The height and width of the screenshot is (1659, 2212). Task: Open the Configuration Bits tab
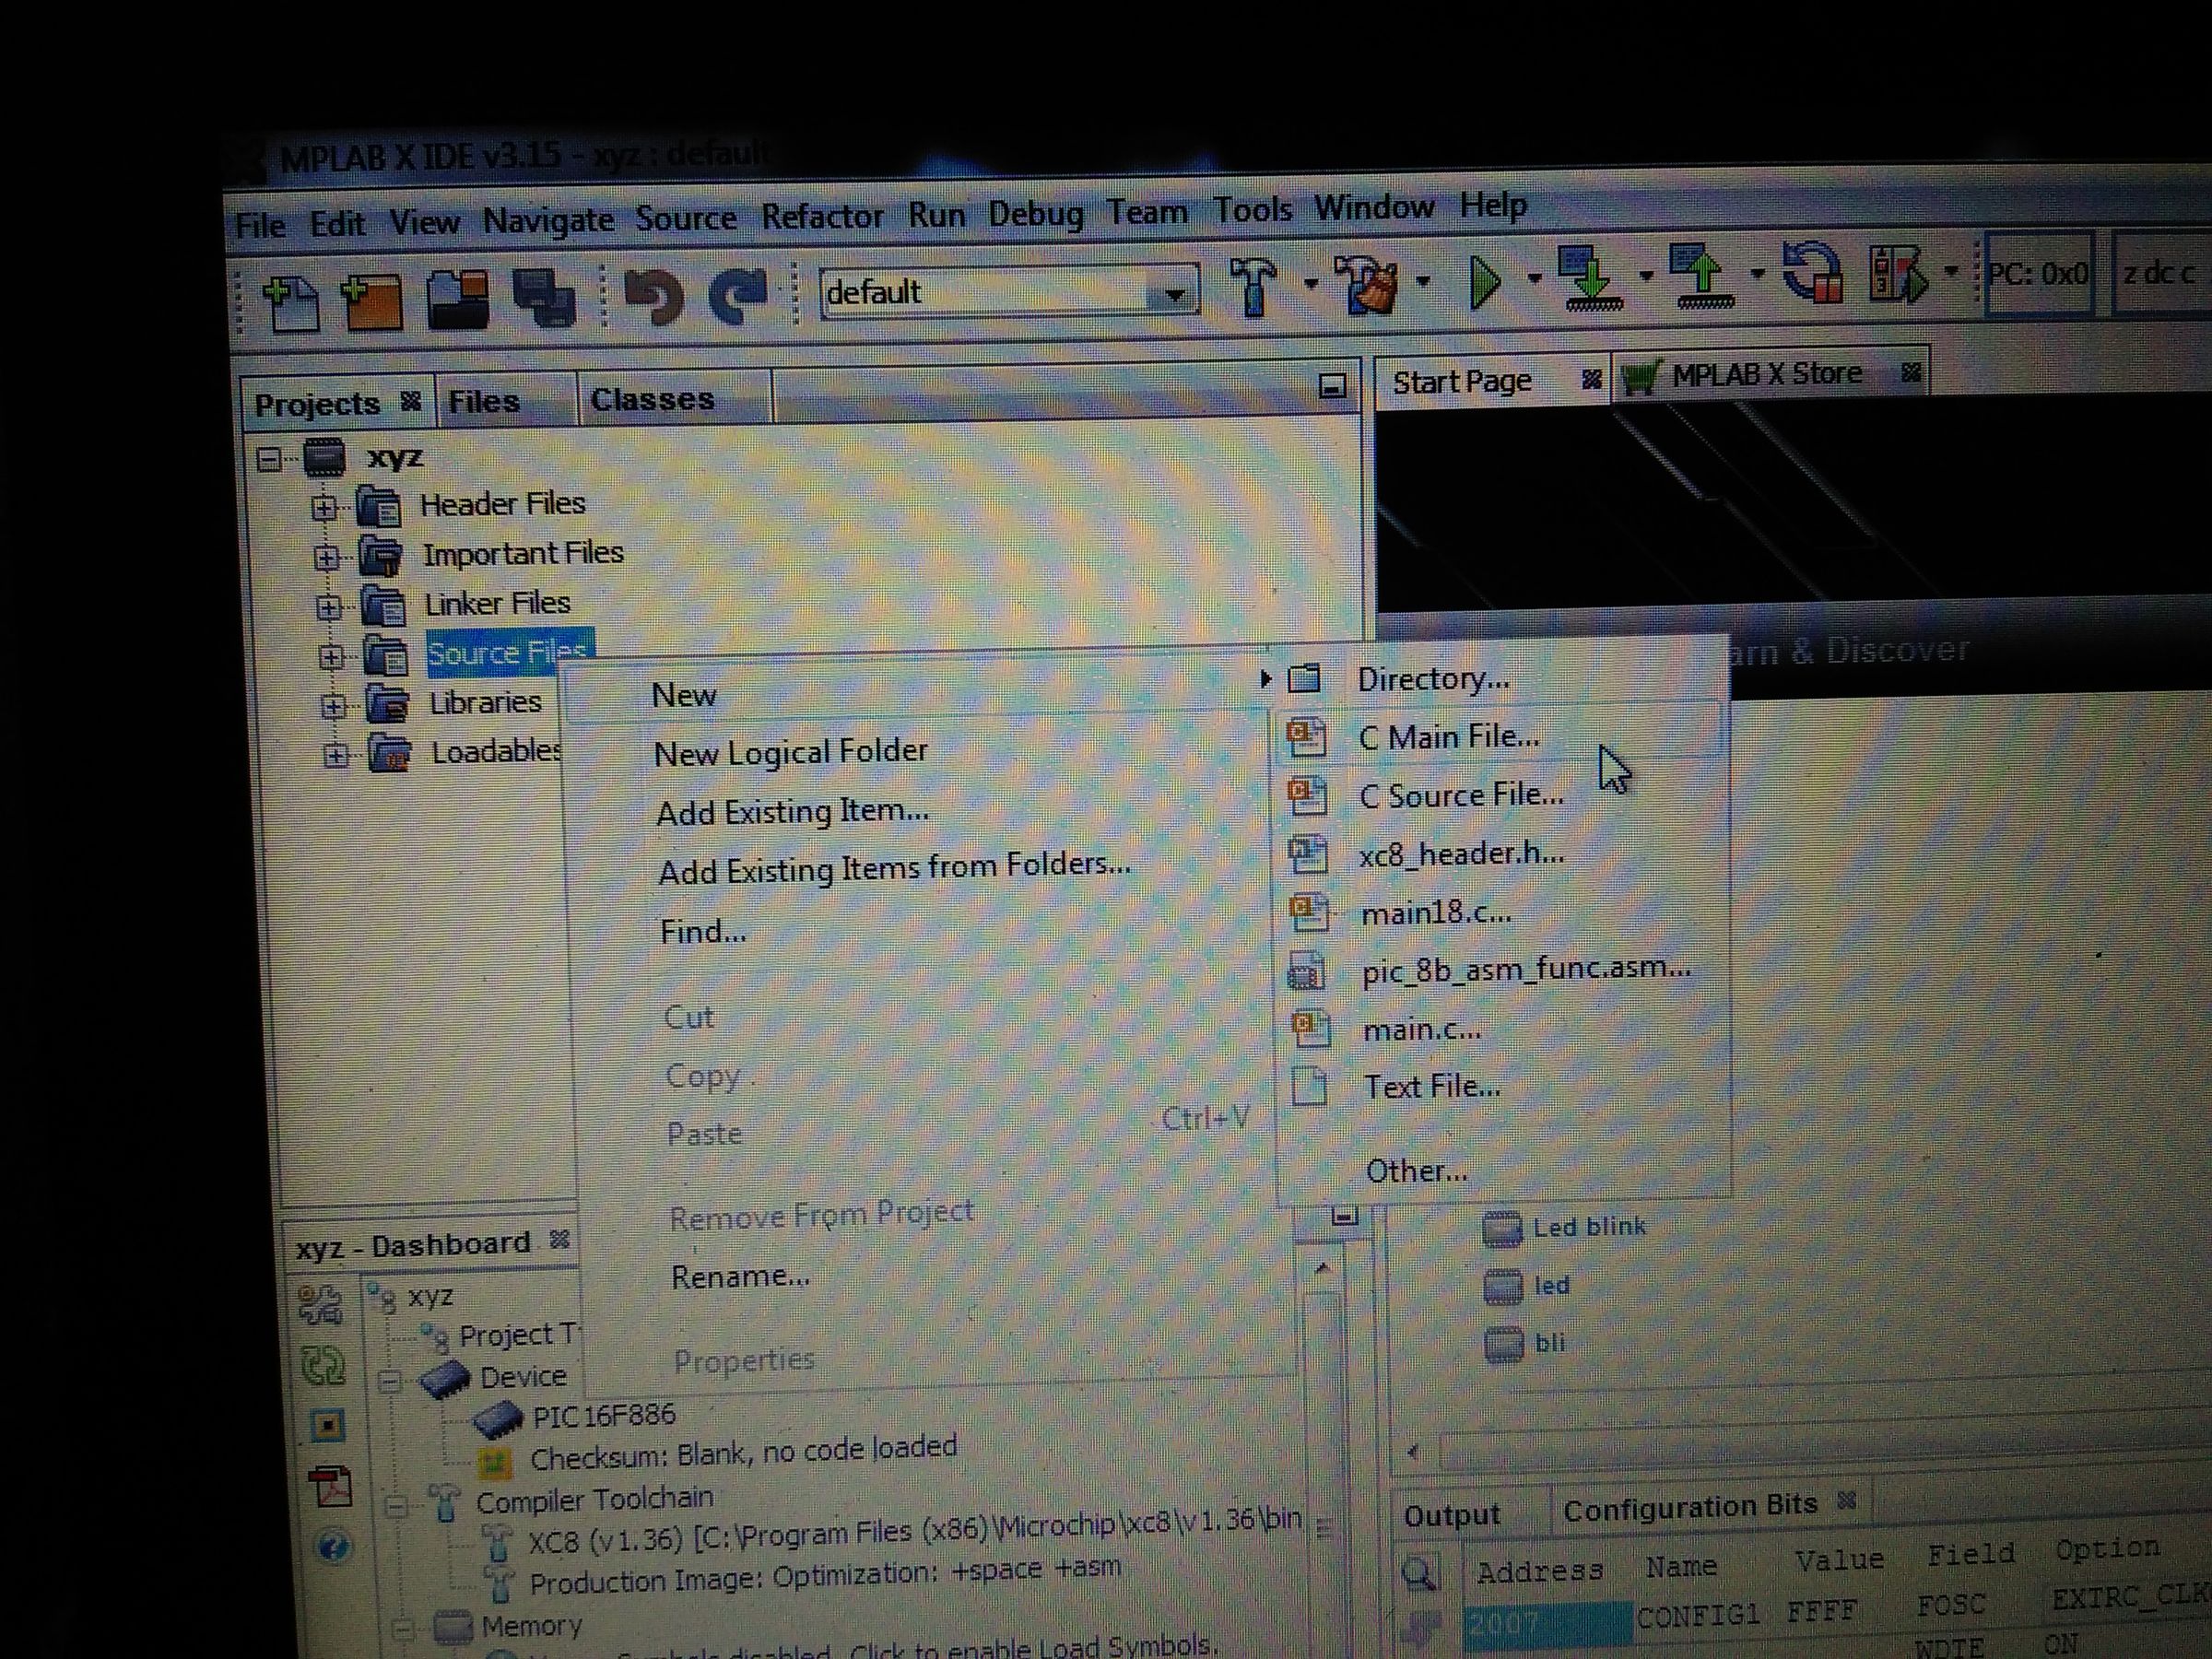click(1689, 1507)
